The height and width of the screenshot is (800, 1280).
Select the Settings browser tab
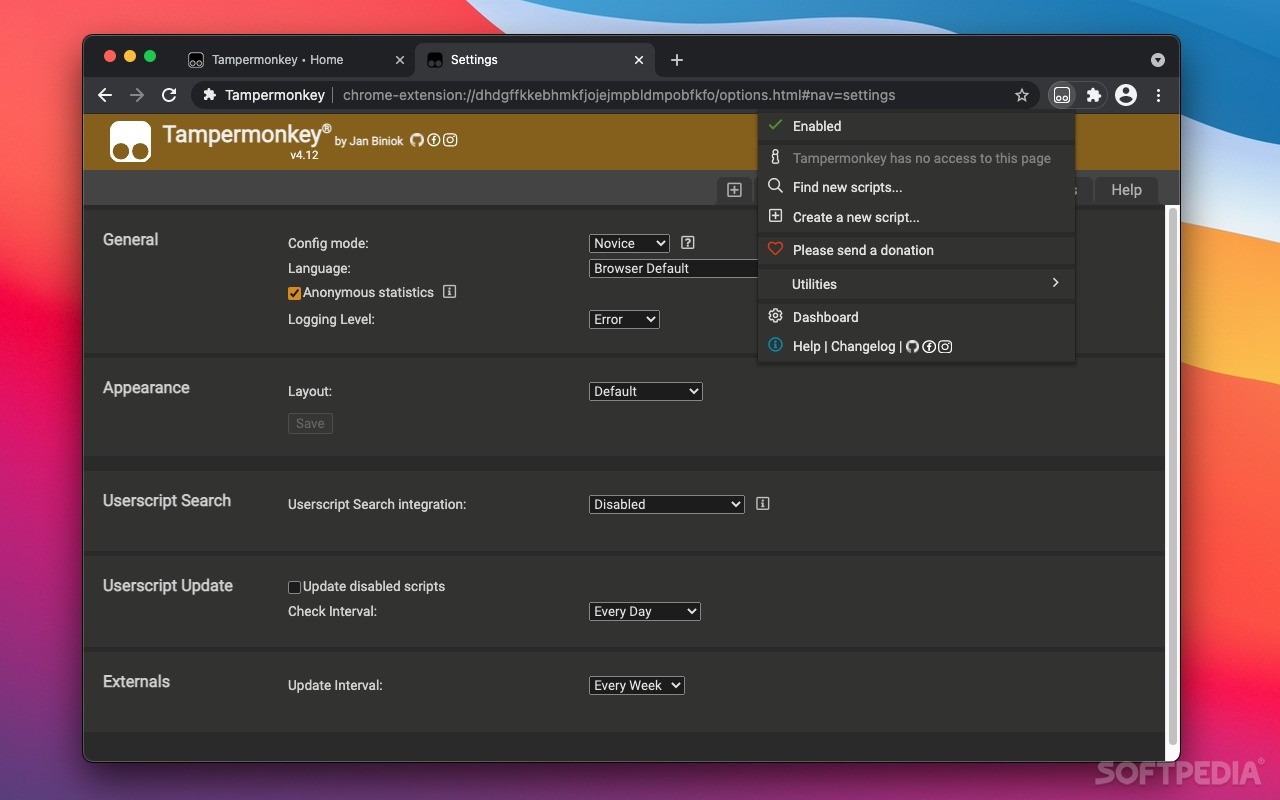[x=536, y=60]
